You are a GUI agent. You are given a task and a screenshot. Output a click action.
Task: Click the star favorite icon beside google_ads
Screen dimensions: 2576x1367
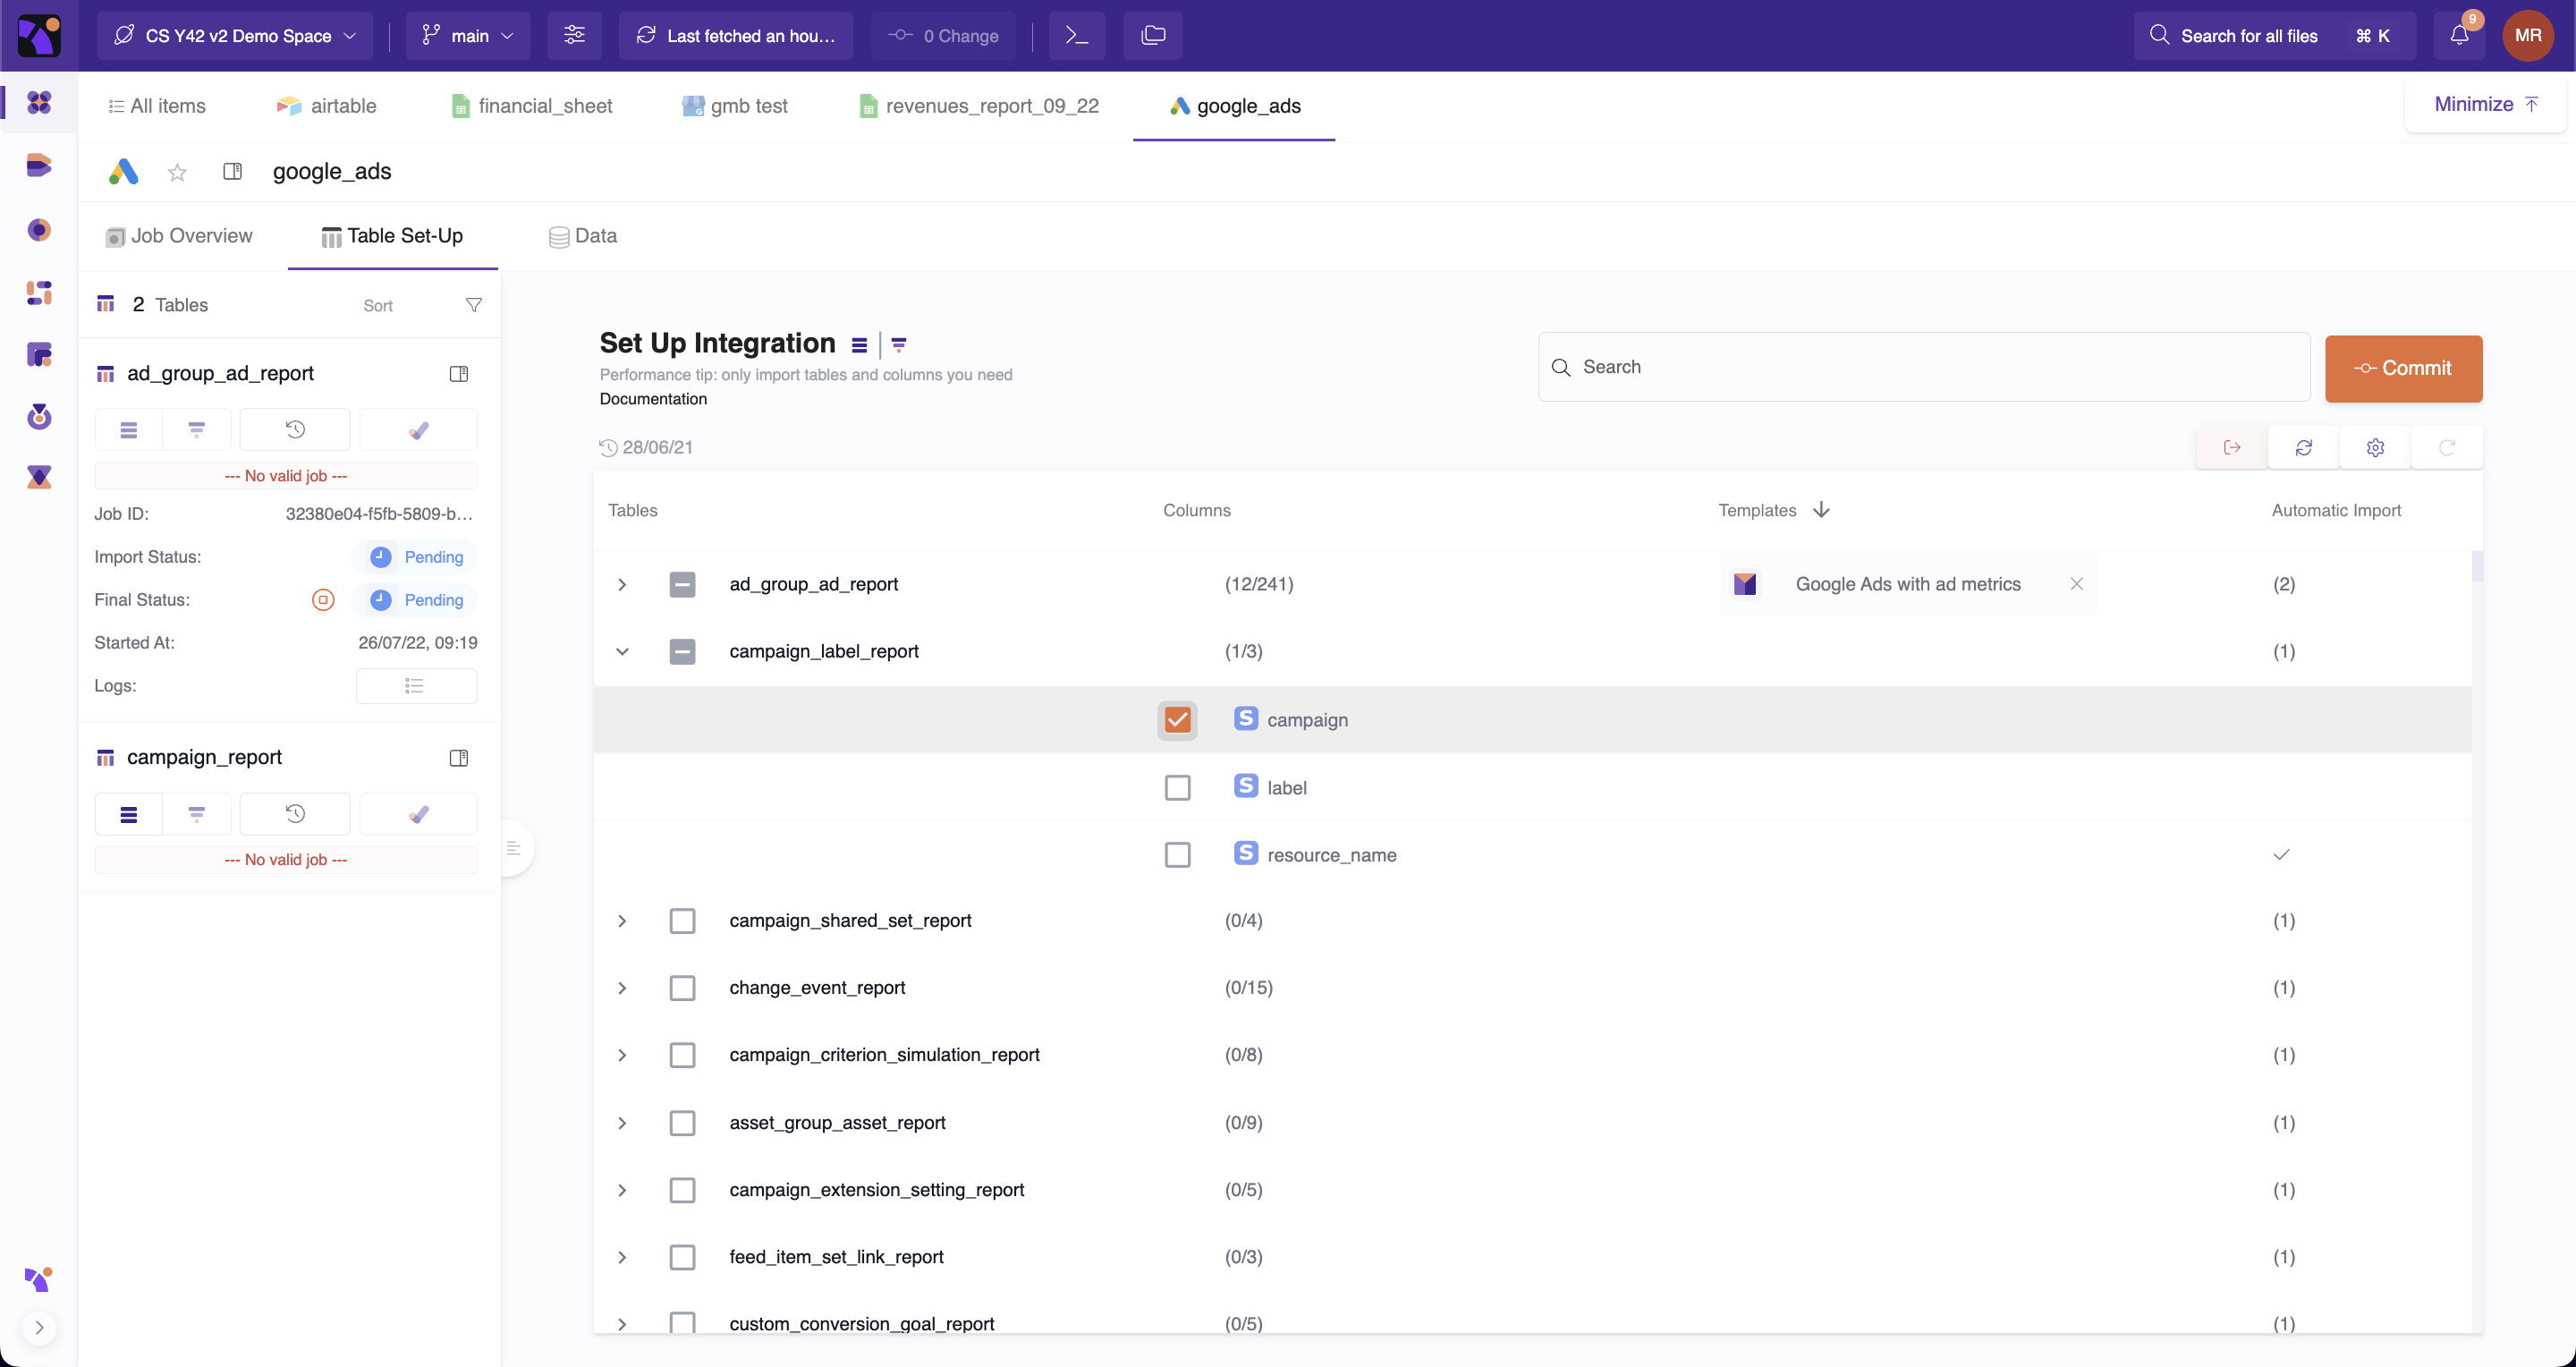pos(177,172)
